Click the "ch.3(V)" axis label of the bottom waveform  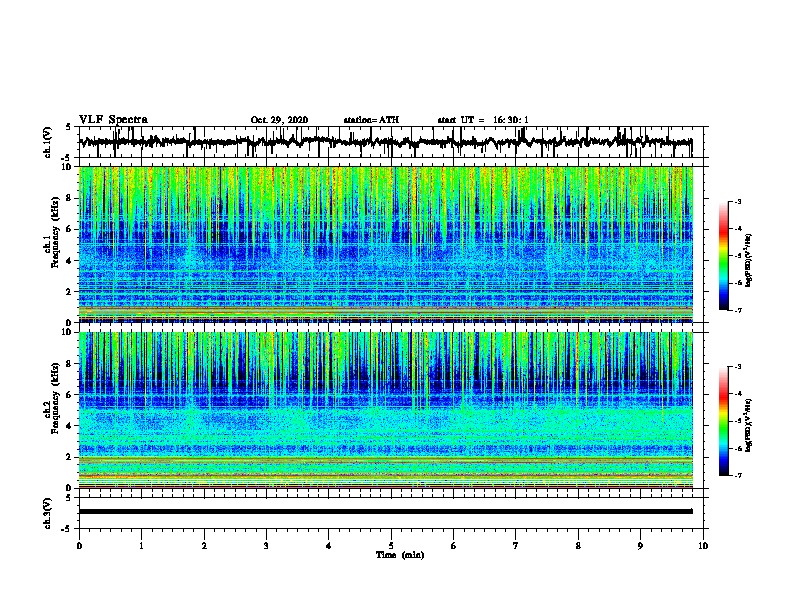pyautogui.click(x=48, y=513)
